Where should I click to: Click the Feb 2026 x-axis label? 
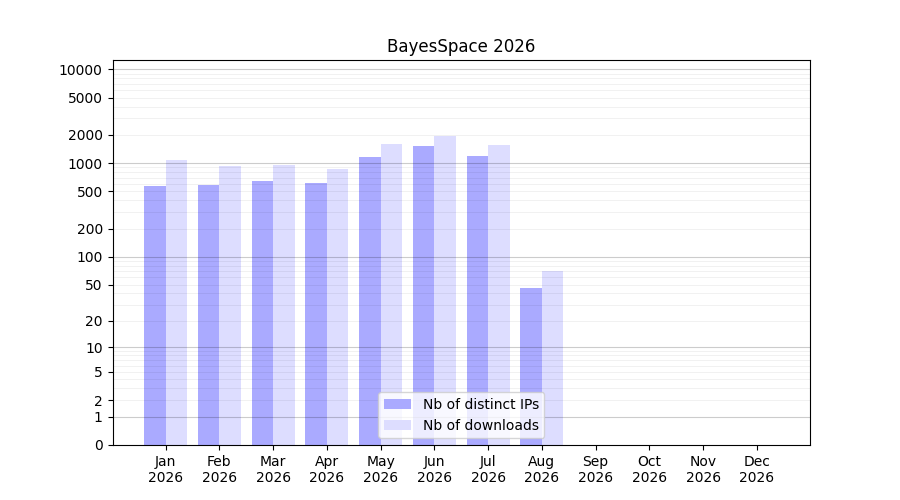coord(219,469)
